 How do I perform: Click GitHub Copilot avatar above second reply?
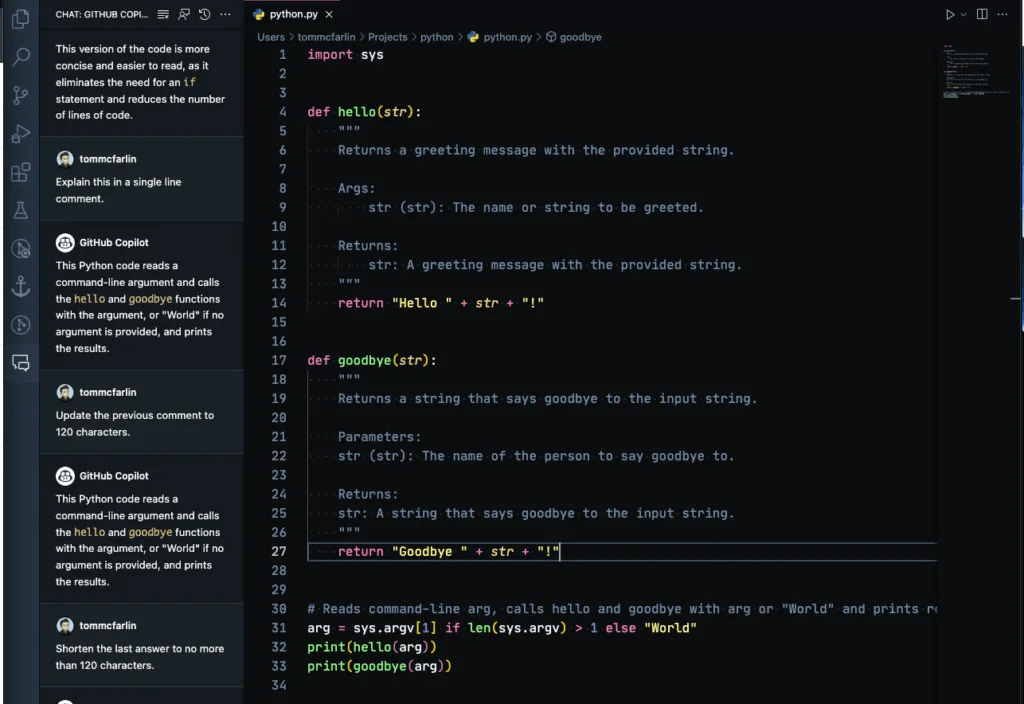tap(65, 476)
